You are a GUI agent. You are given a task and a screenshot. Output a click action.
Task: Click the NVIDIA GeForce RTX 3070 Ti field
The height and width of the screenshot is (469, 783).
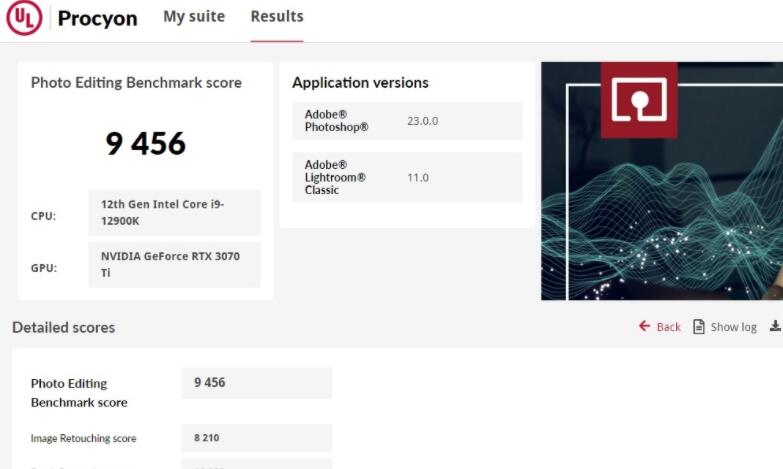coord(174,264)
